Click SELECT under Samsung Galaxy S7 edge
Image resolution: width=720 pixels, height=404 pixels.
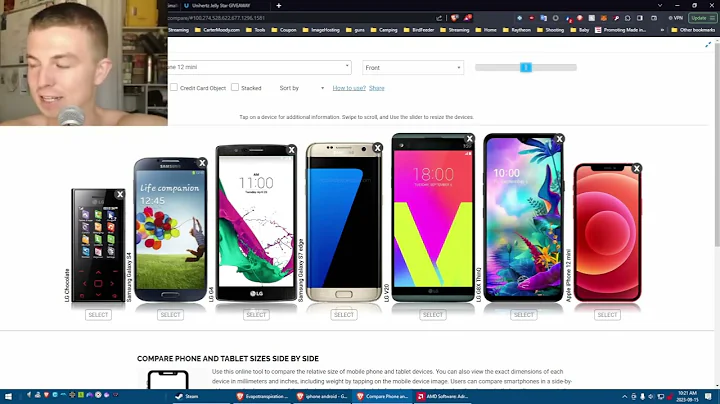(344, 314)
